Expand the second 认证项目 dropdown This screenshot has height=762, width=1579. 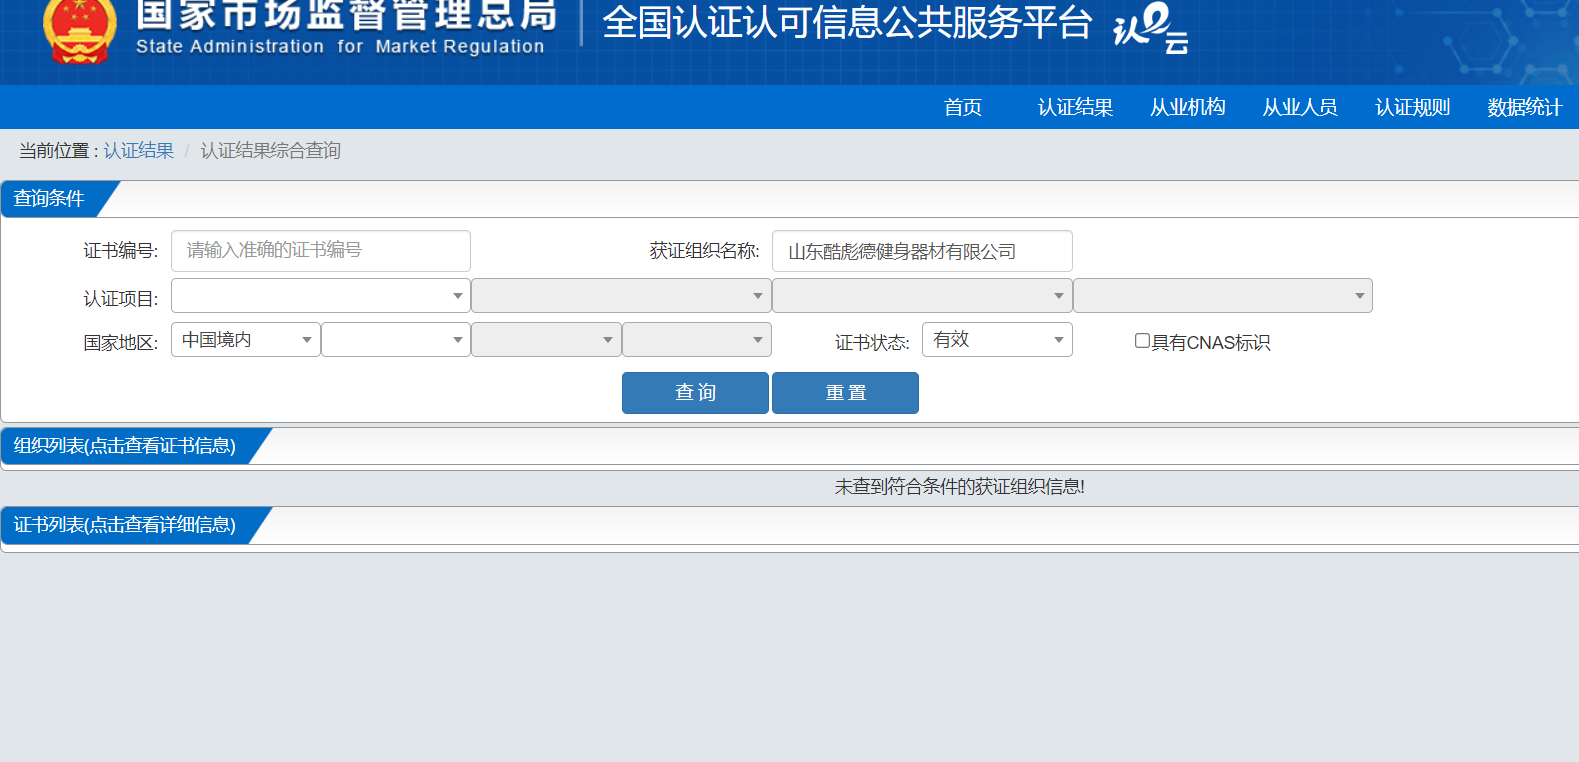pos(621,296)
